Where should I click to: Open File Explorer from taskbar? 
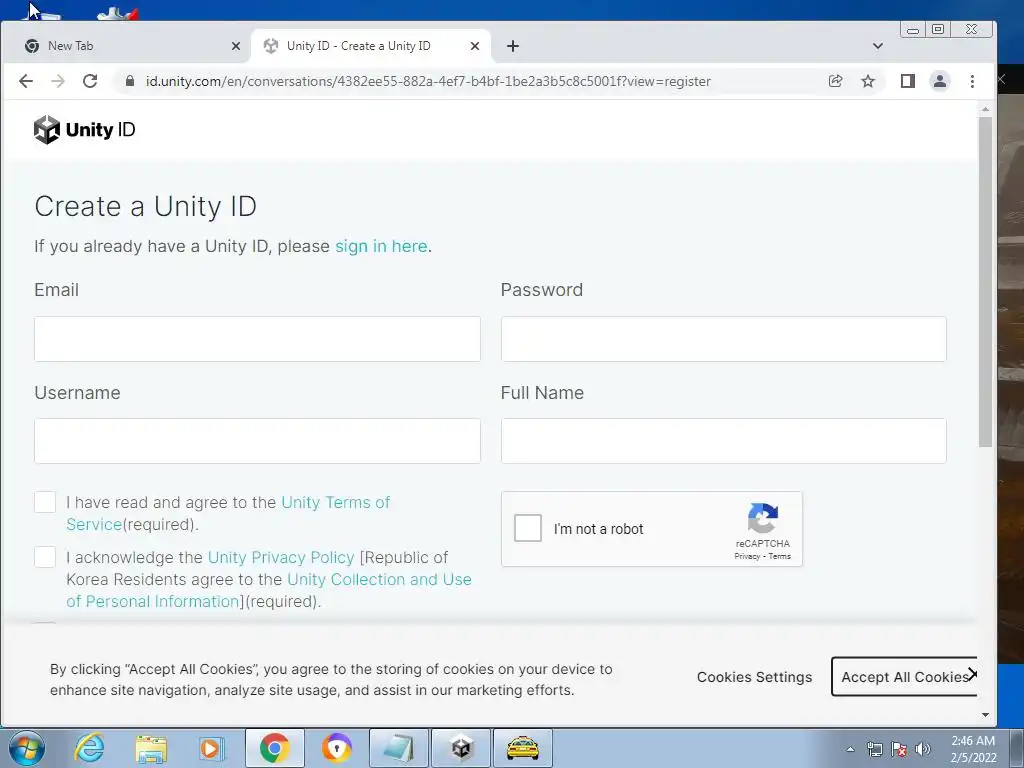(151, 748)
